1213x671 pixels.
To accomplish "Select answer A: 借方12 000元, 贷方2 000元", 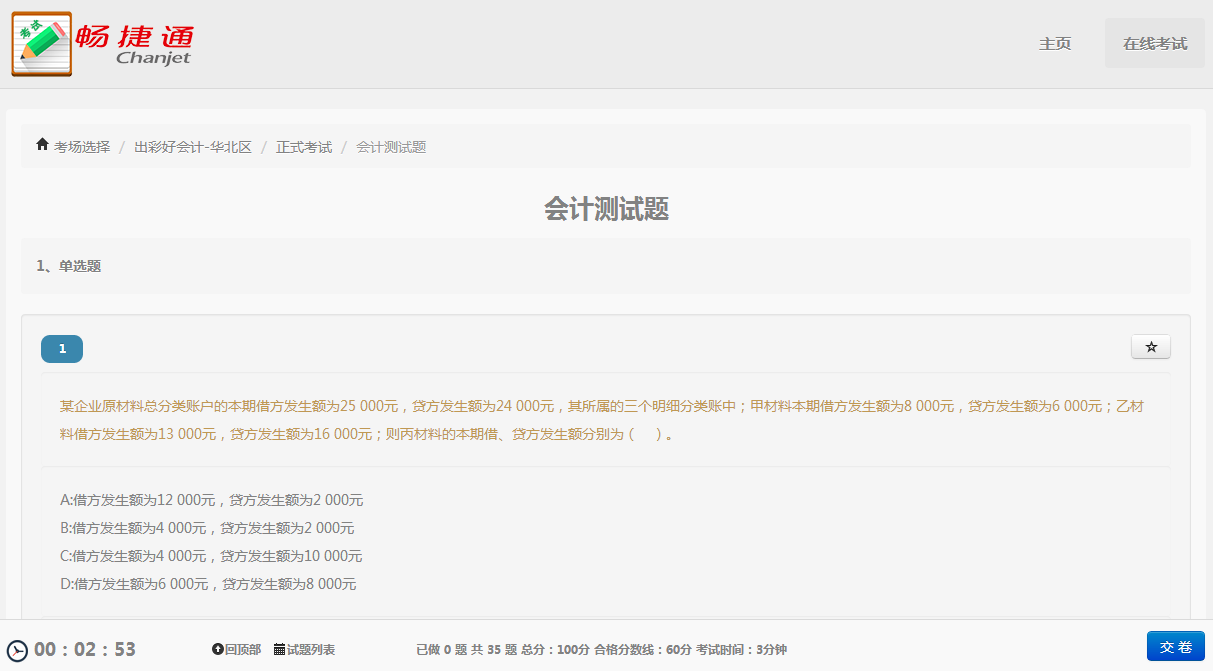I will tap(211, 500).
